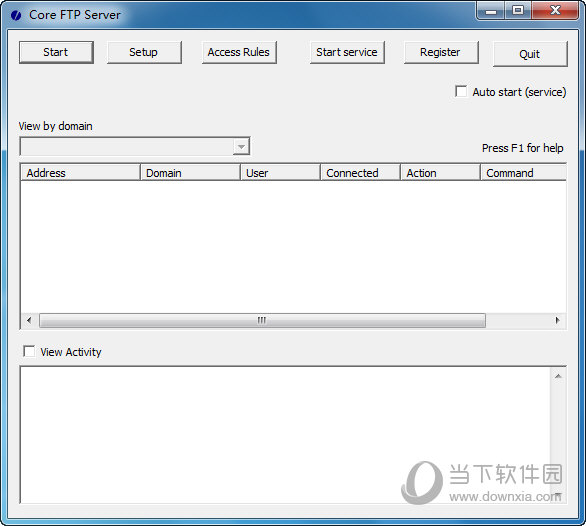Click the horizontal scrollbar left arrow
Screen dimensions: 586x526
(x=30, y=320)
